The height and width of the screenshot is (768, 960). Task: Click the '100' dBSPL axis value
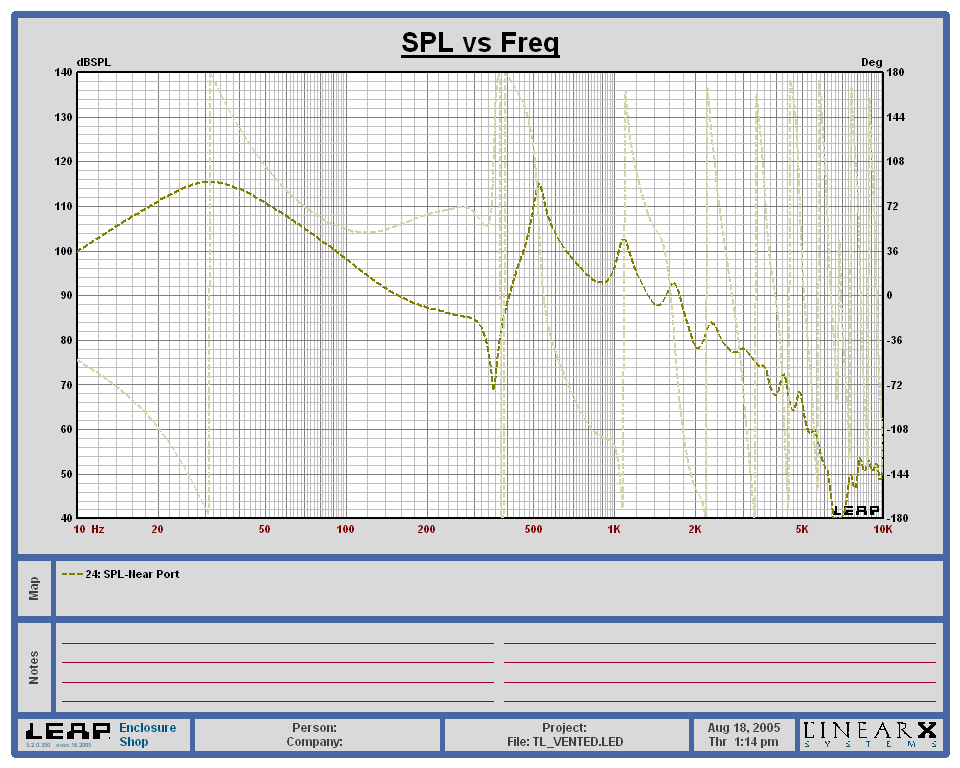pos(63,251)
